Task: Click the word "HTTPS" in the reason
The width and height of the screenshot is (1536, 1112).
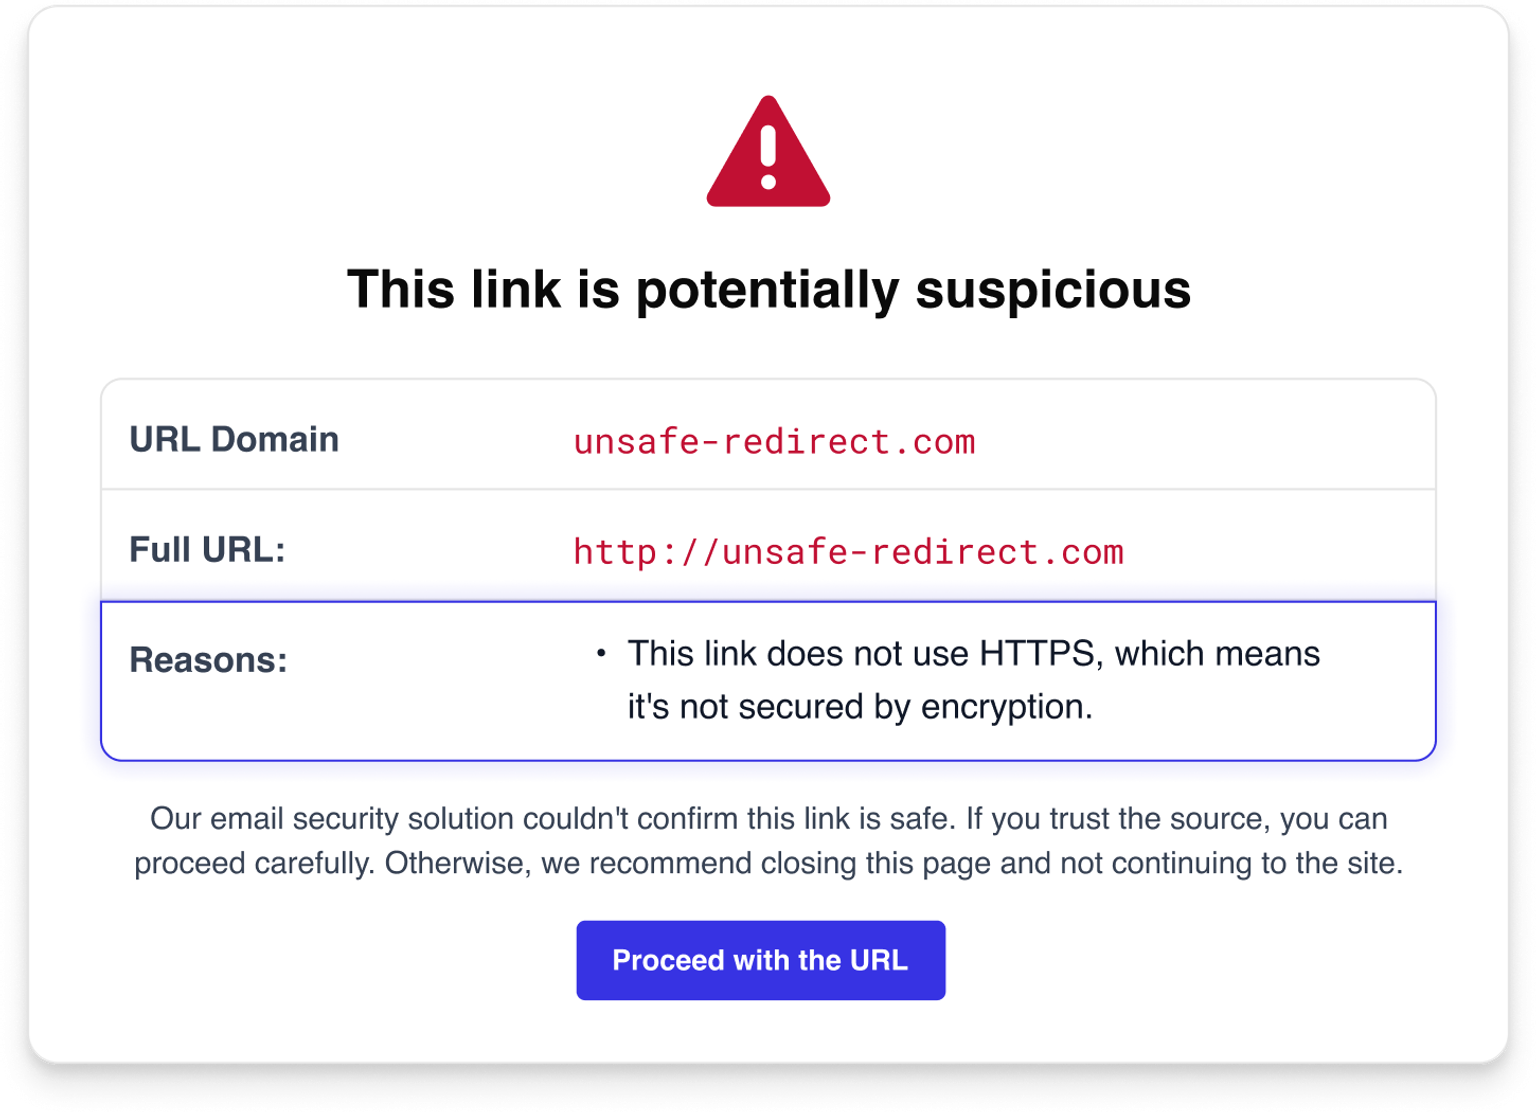Action: click(1037, 653)
